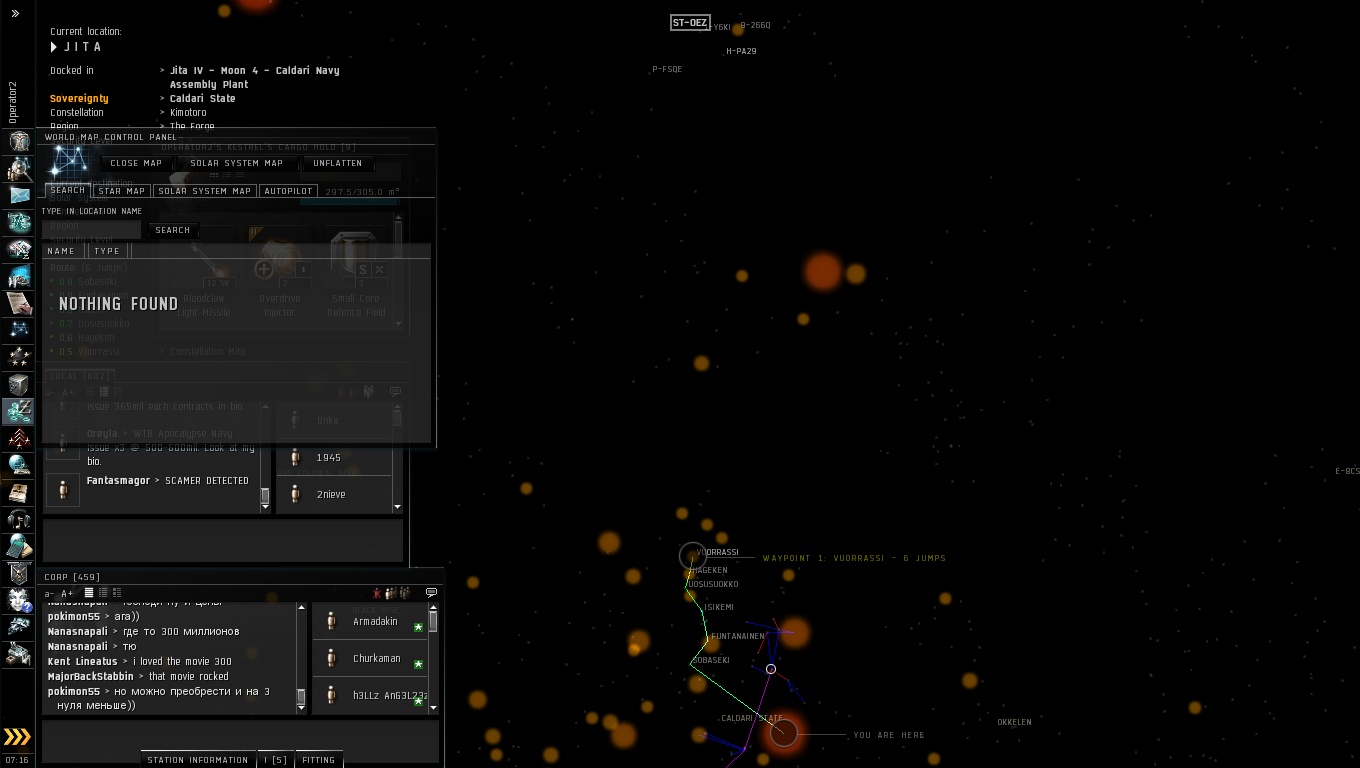The height and width of the screenshot is (768, 1360).
Task: Select the Corp [459] chat tab
Action: tap(72, 577)
